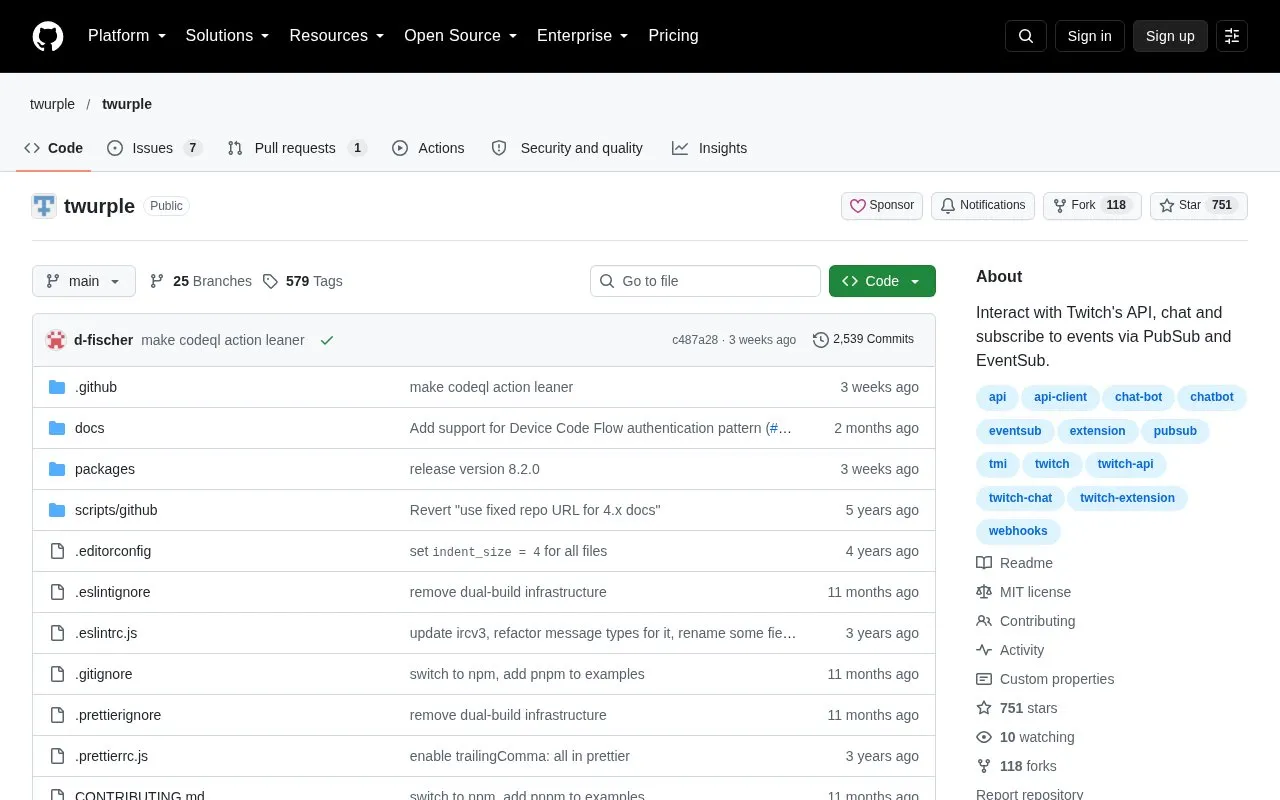1280x800 pixels.
Task: Switch to the Pull requests tab
Action: pyautogui.click(x=297, y=148)
